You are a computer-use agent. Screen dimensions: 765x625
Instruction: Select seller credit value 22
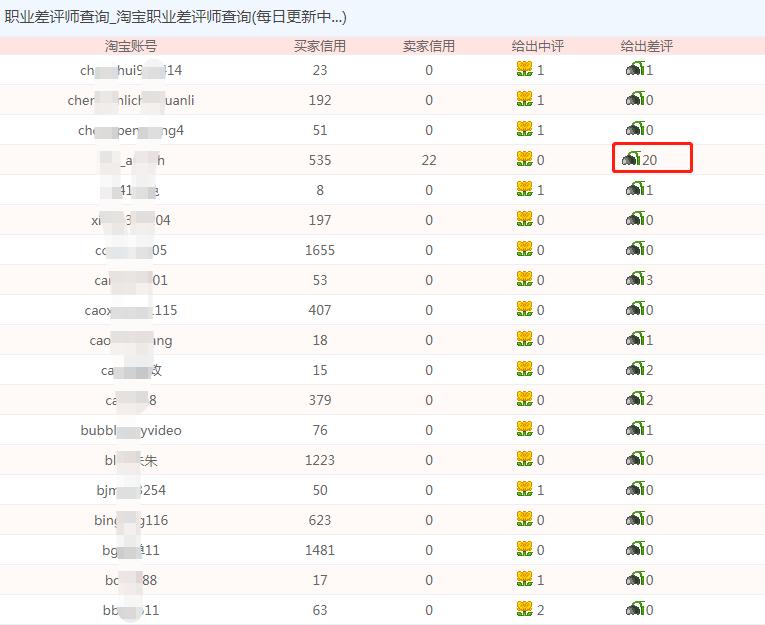(429, 160)
